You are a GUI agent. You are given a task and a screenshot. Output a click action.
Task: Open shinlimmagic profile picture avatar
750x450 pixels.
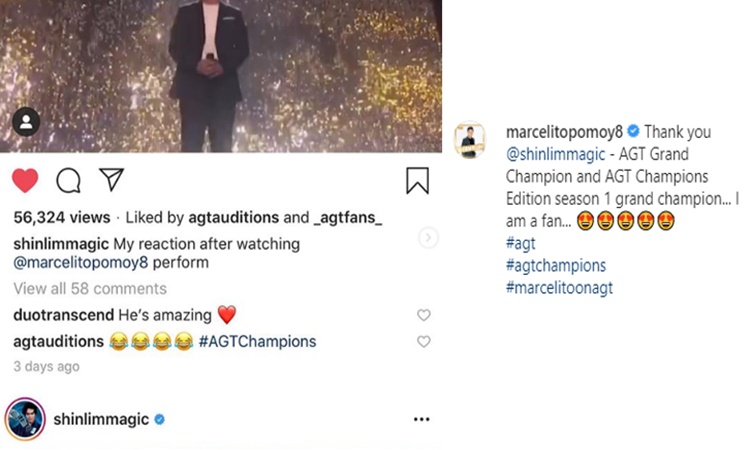pyautogui.click(x=26, y=419)
